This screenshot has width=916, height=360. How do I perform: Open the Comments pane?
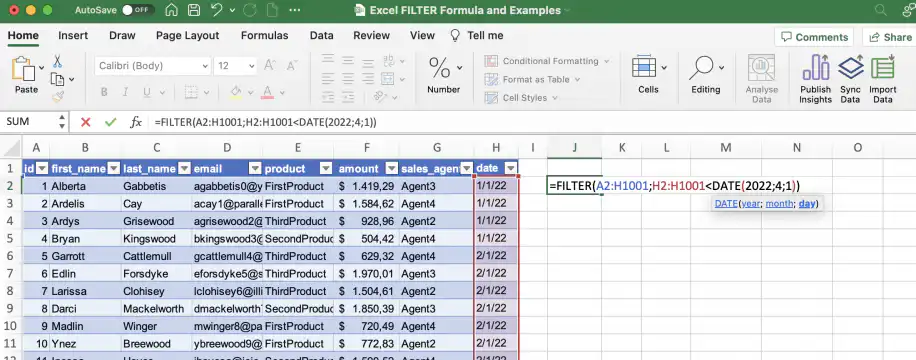pos(814,37)
